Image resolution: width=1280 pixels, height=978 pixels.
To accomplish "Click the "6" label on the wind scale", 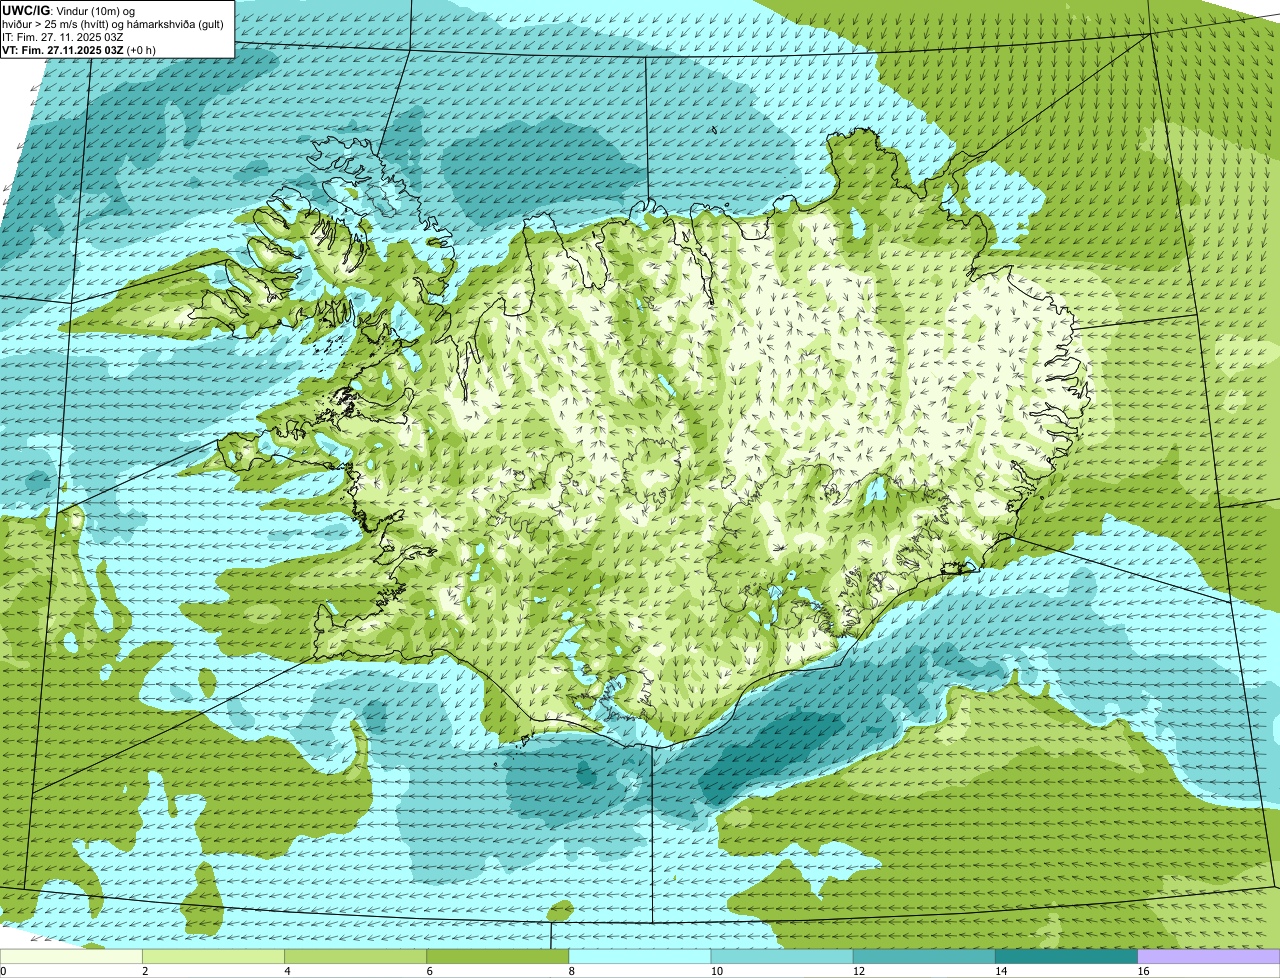I will click(x=429, y=971).
